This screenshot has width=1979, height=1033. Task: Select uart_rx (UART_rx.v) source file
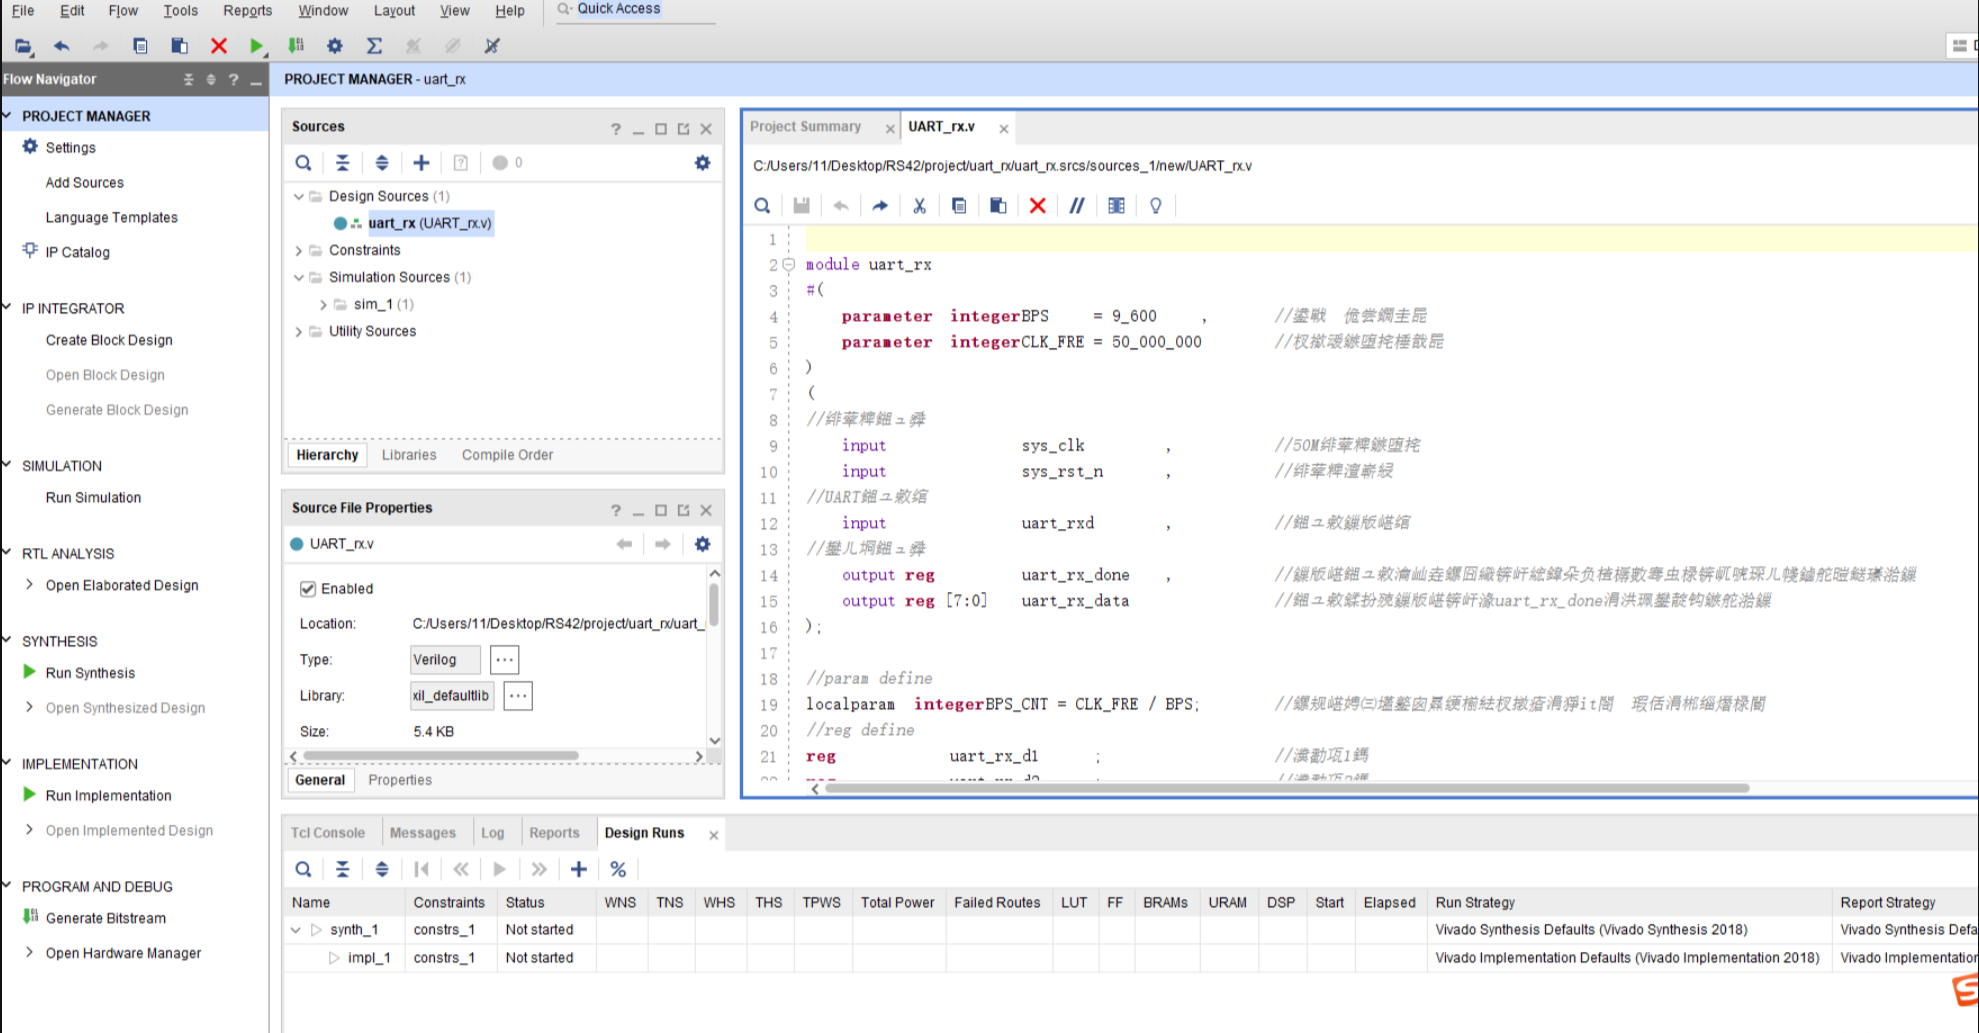click(430, 224)
